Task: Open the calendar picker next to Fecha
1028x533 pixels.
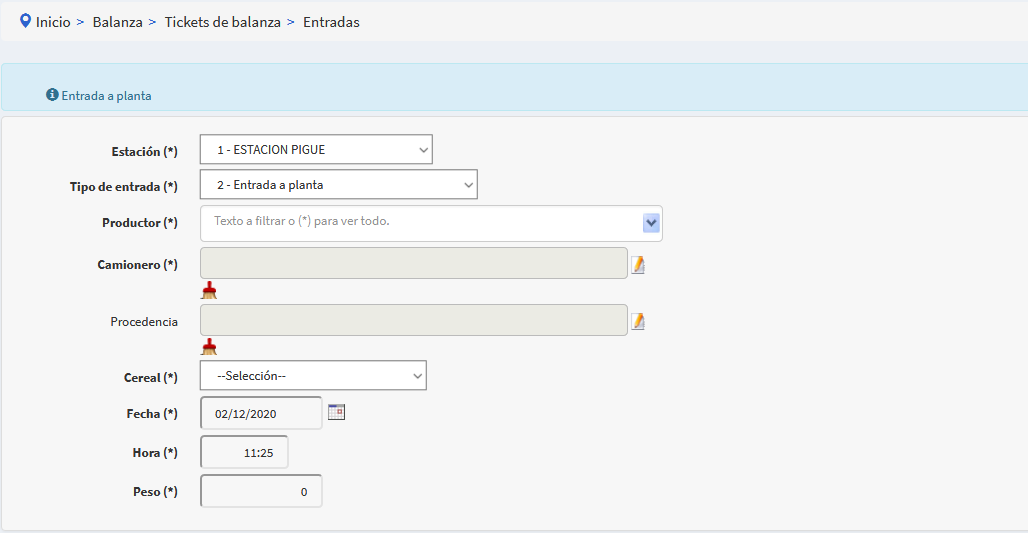Action: (336, 412)
